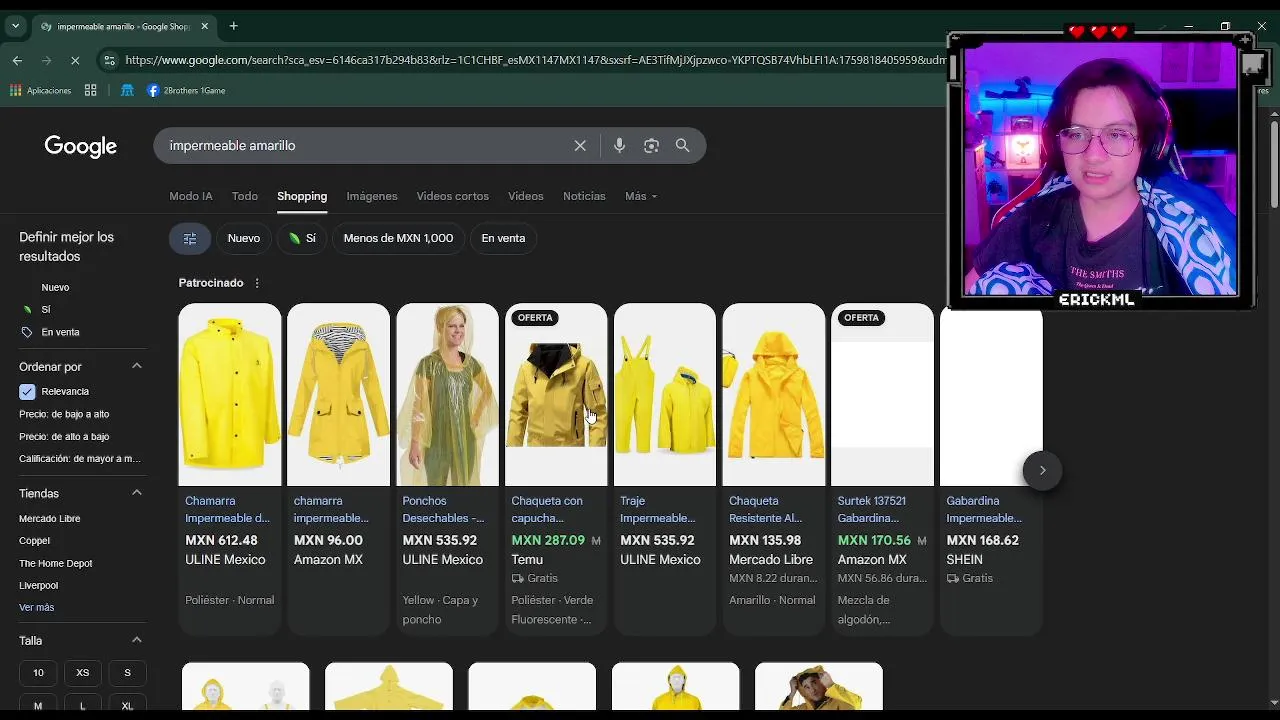Open the ULINE Chamarra Impermeable MXN 612.48 product

click(x=230, y=468)
